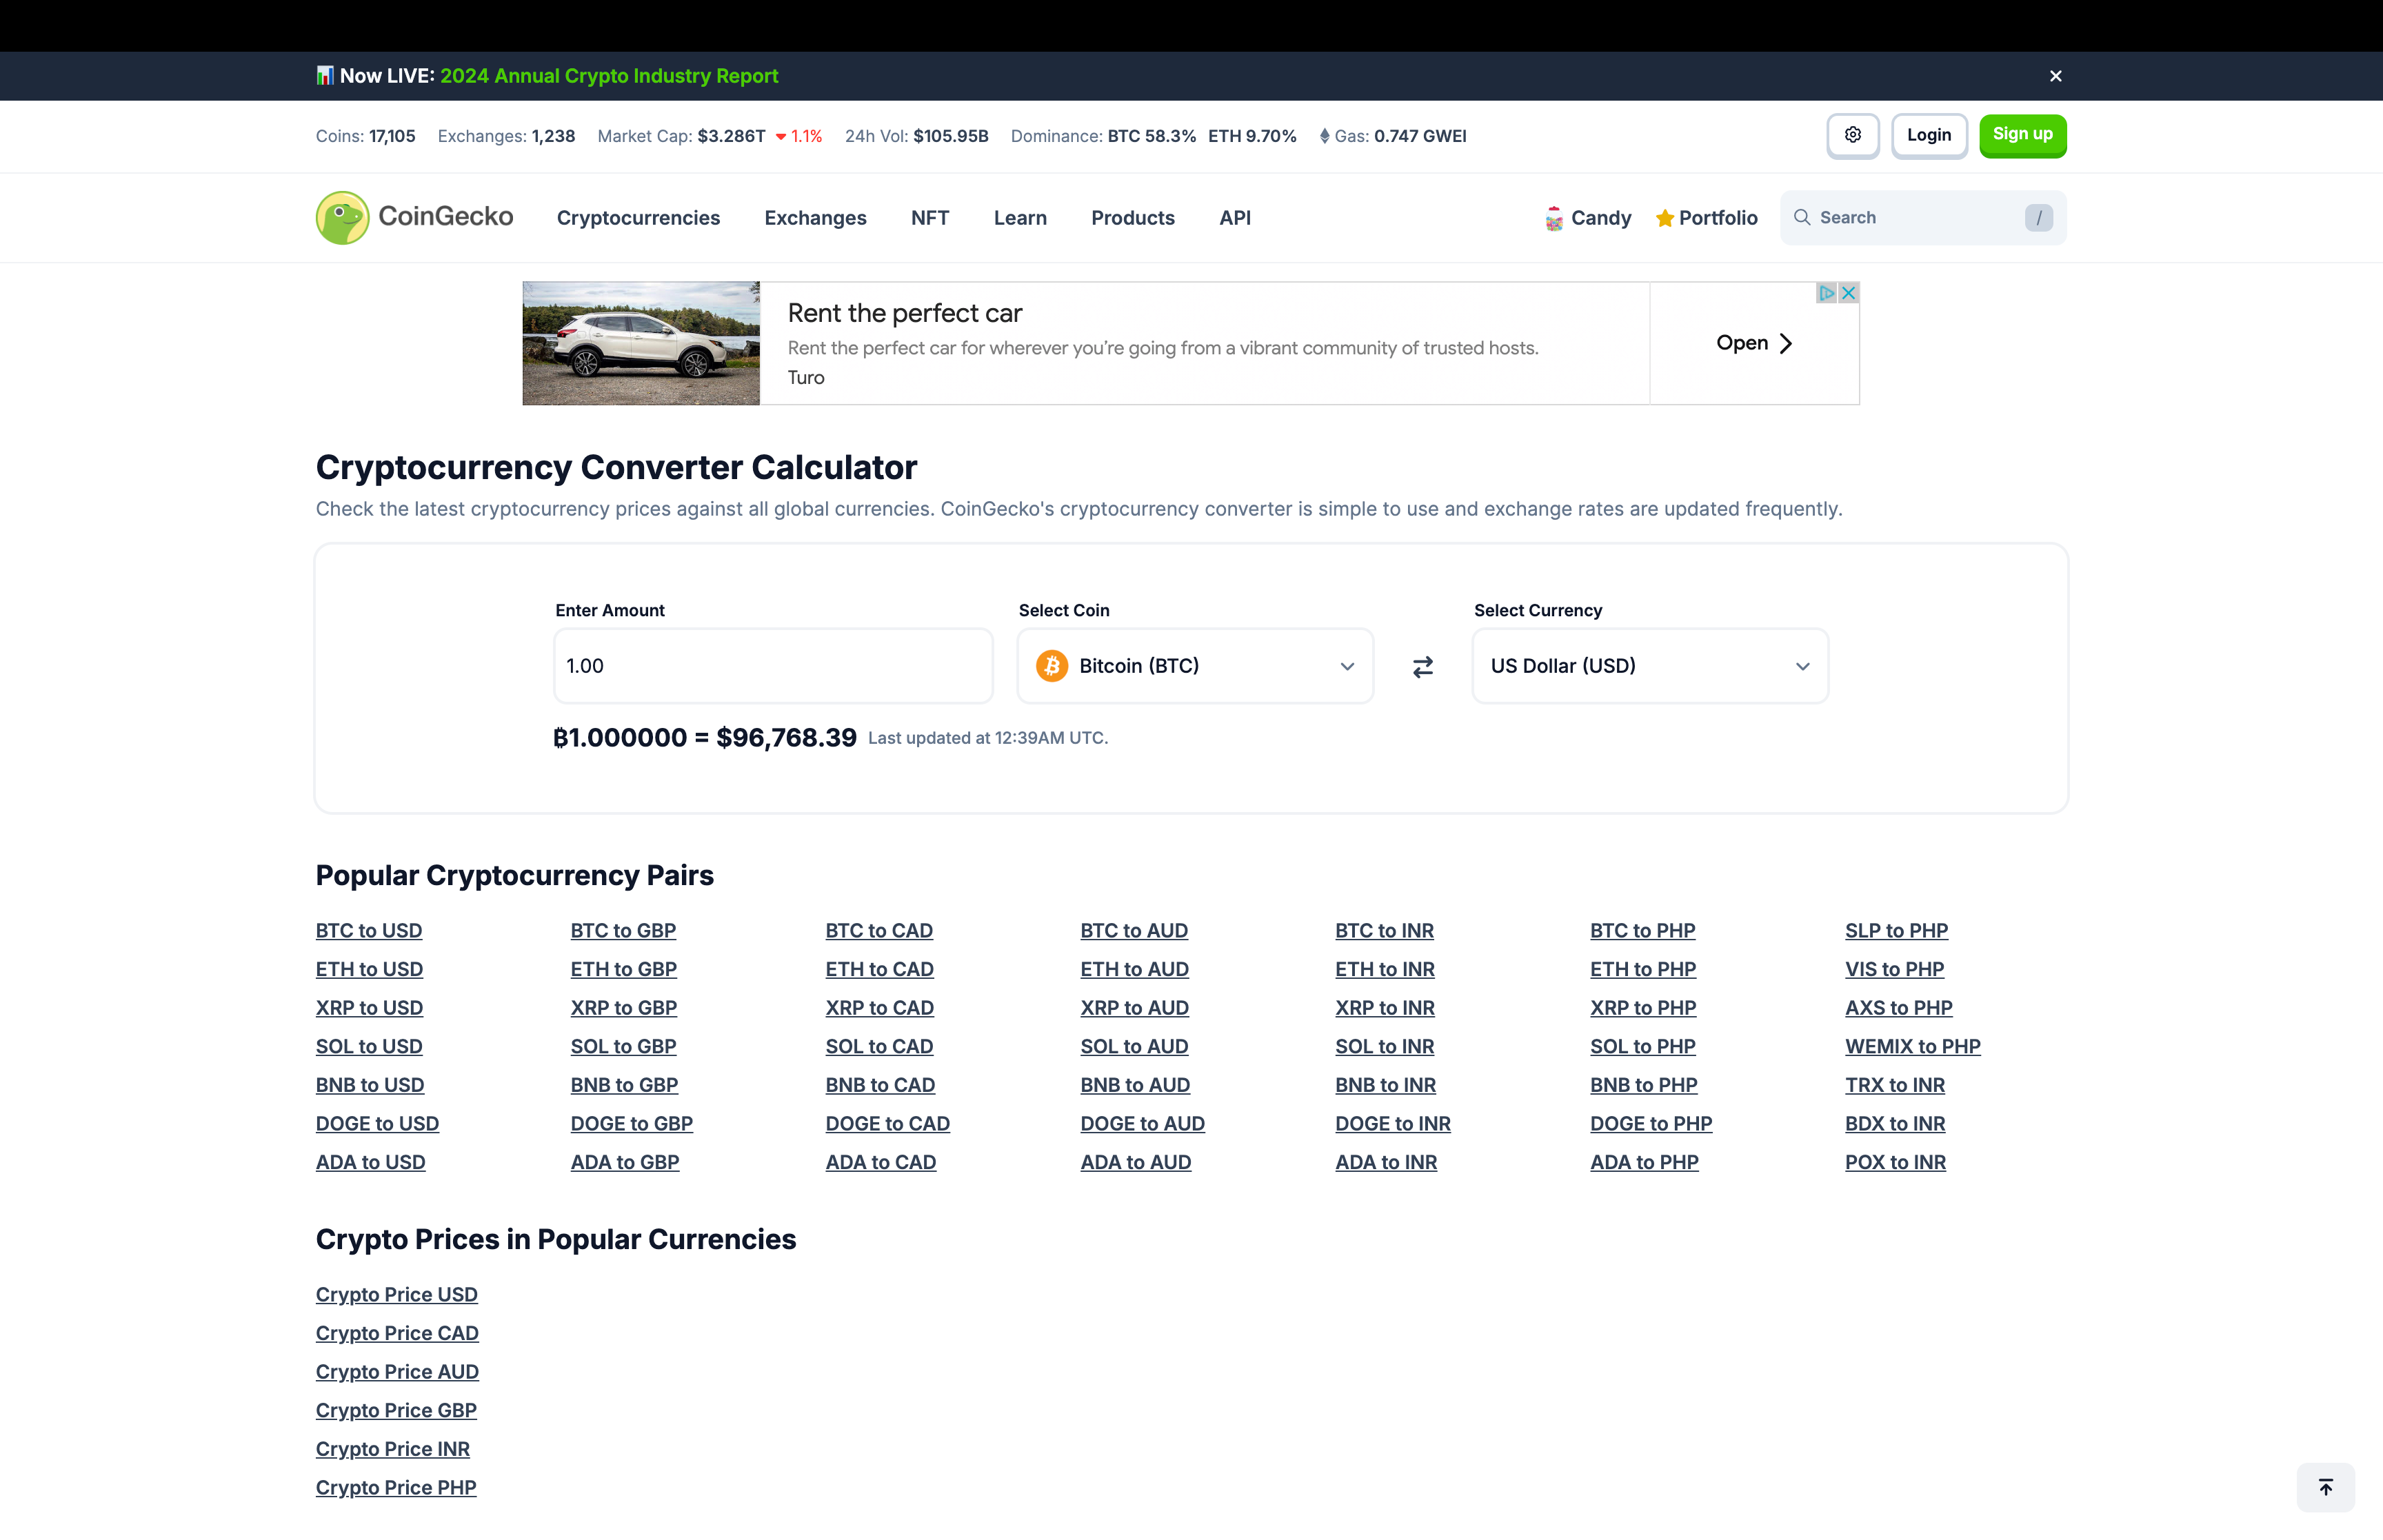This screenshot has width=2383, height=1540.
Task: Click the Search input box
Action: click(x=1923, y=218)
